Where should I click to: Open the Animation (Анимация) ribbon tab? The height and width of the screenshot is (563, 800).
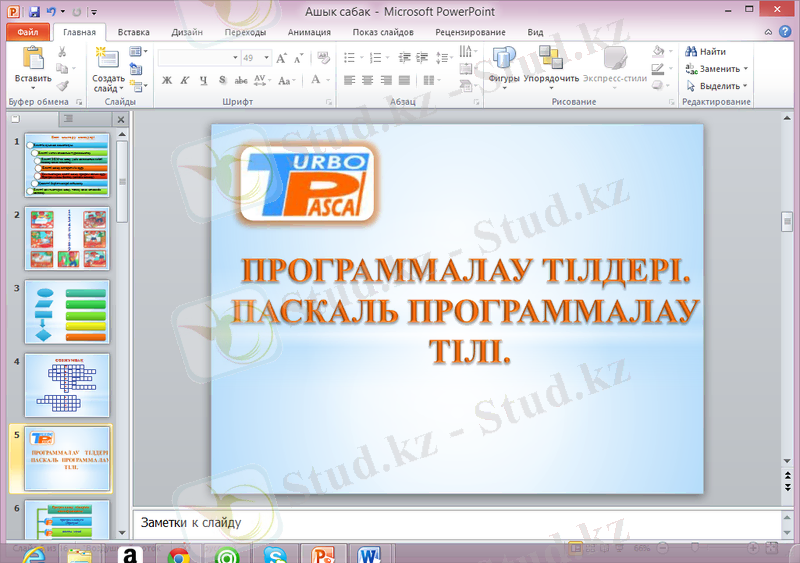point(309,32)
